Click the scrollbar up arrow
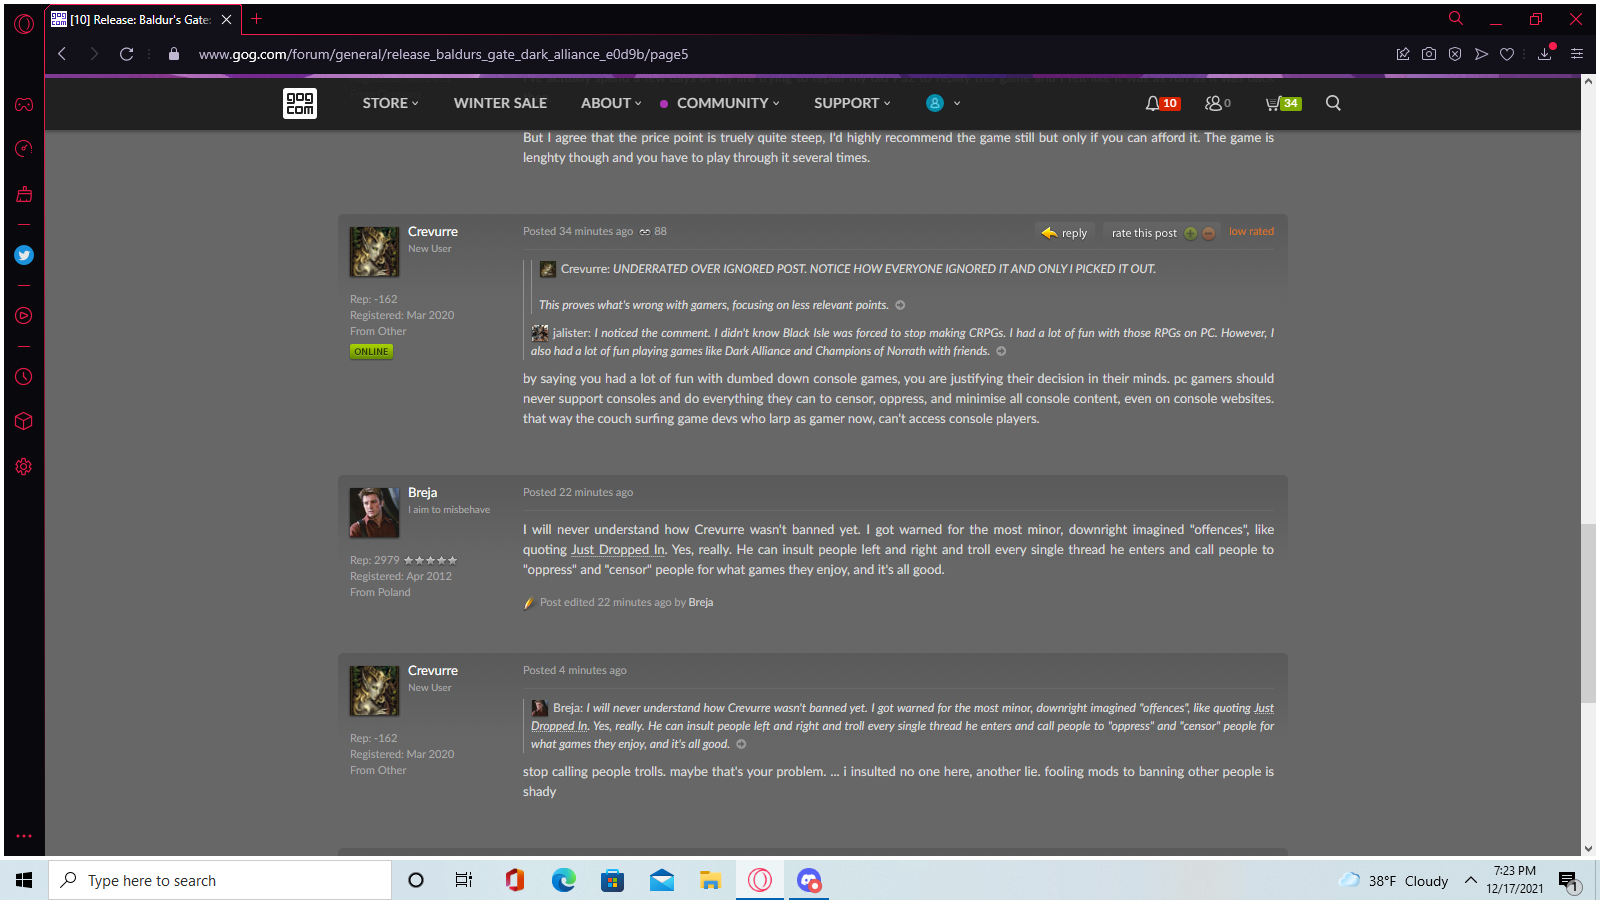The image size is (1600, 900). [x=1588, y=82]
